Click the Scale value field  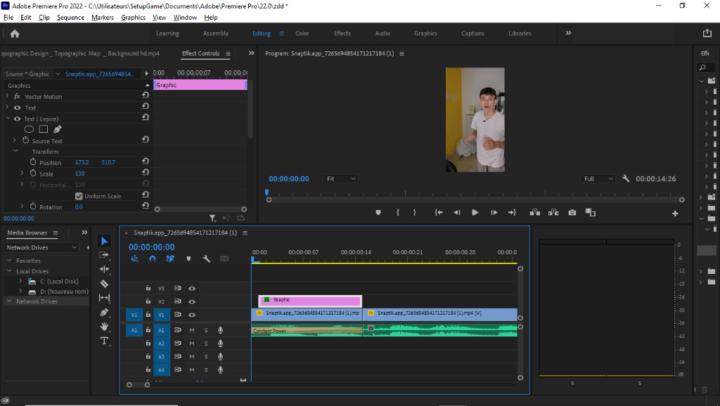click(80, 173)
